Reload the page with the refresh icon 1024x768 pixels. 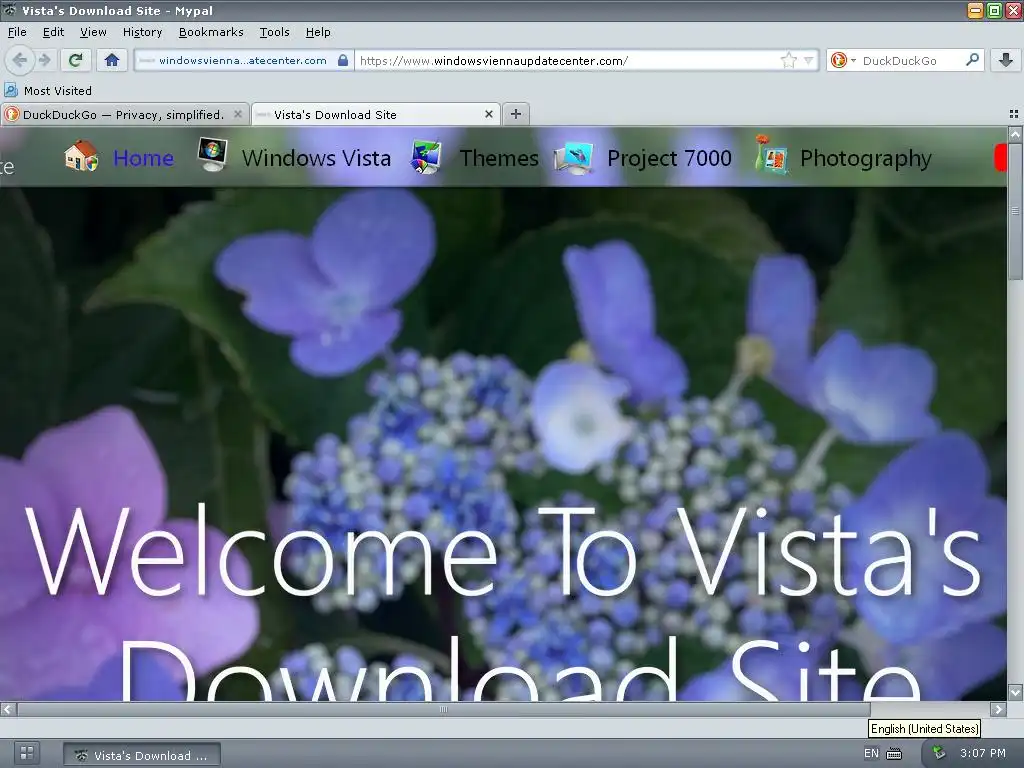pos(76,61)
